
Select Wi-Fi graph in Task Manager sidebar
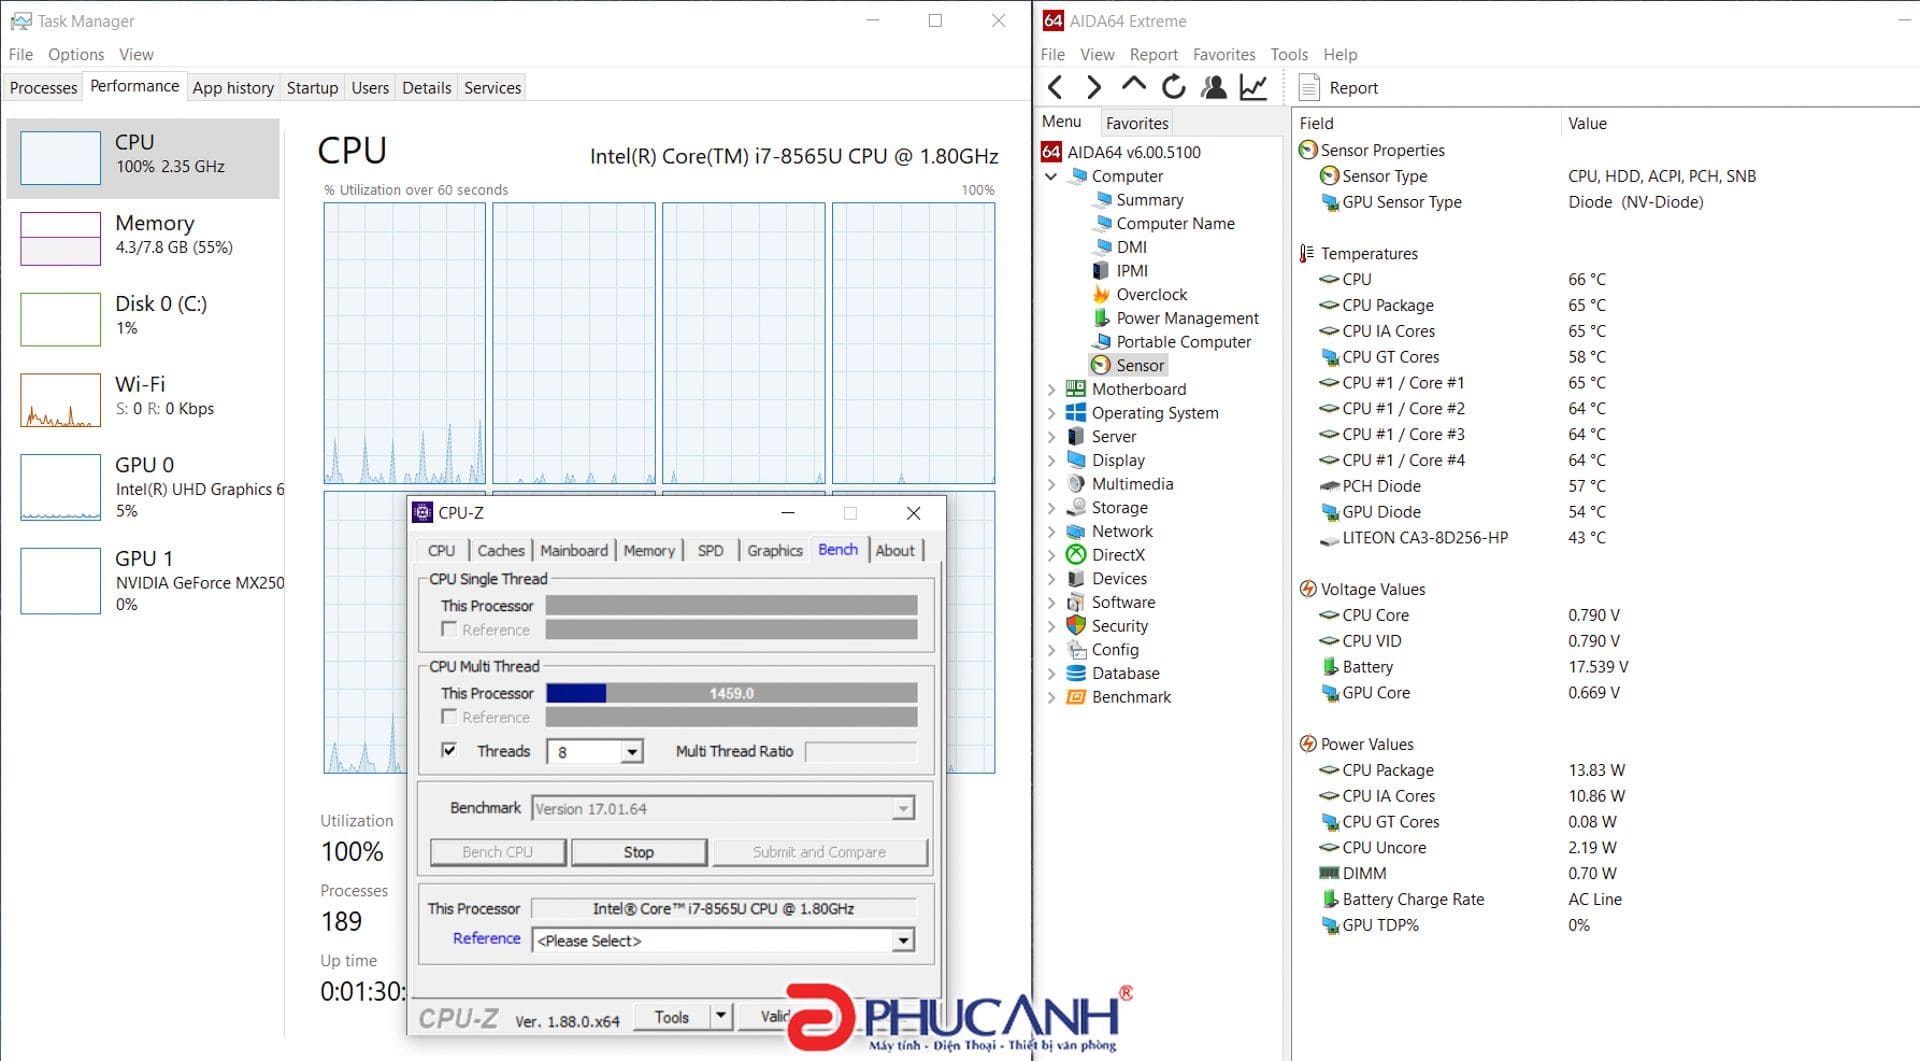point(61,400)
